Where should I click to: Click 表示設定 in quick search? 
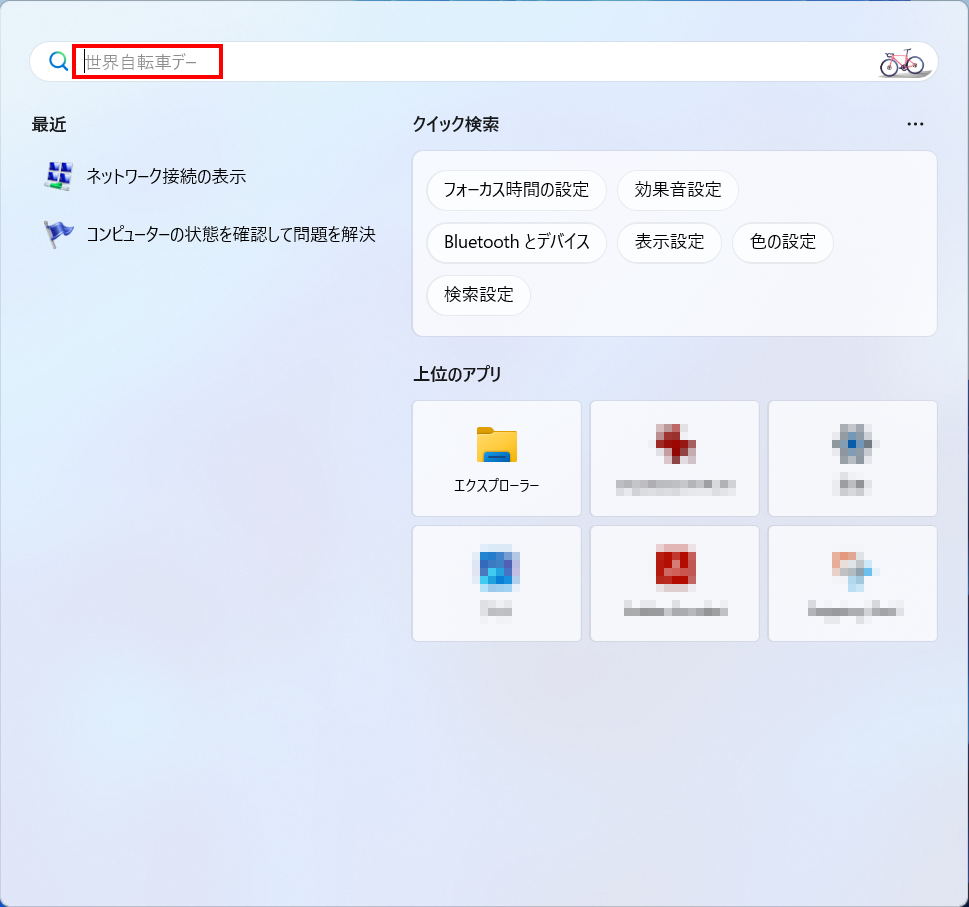tap(669, 242)
